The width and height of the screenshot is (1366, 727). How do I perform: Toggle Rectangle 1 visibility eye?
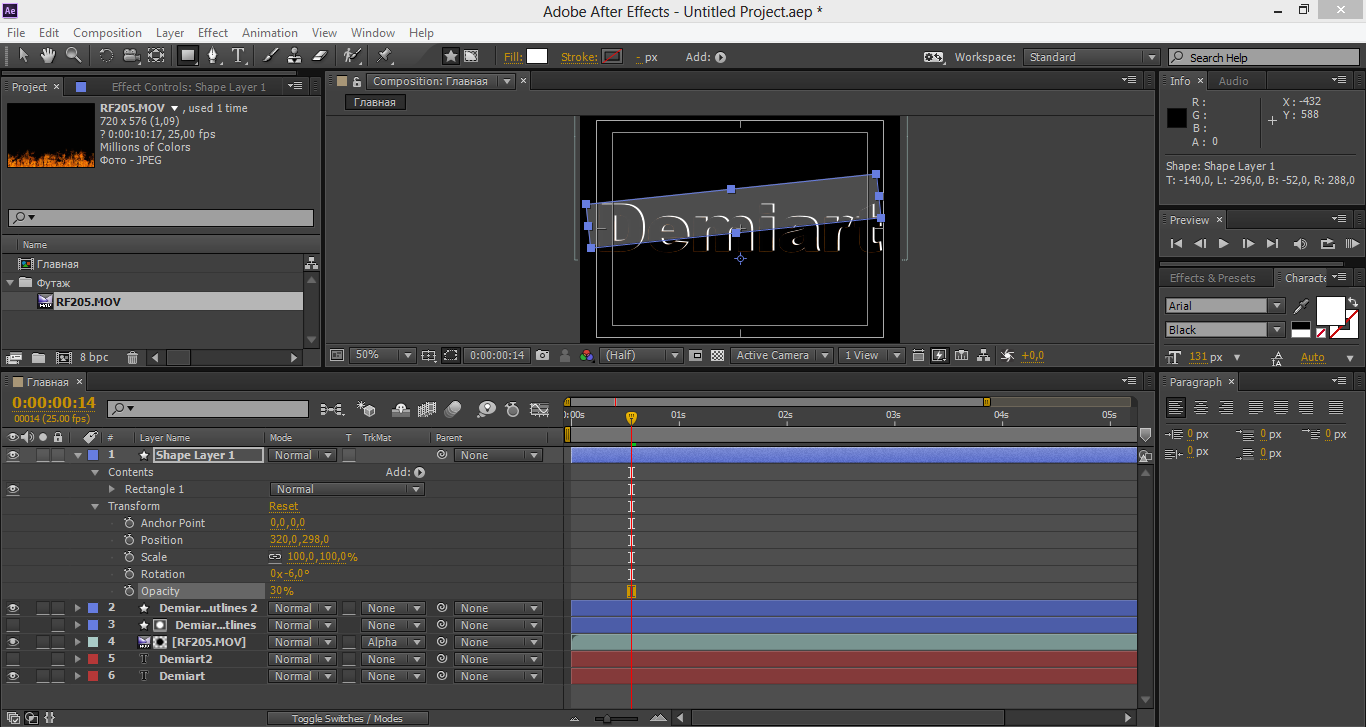[x=13, y=489]
